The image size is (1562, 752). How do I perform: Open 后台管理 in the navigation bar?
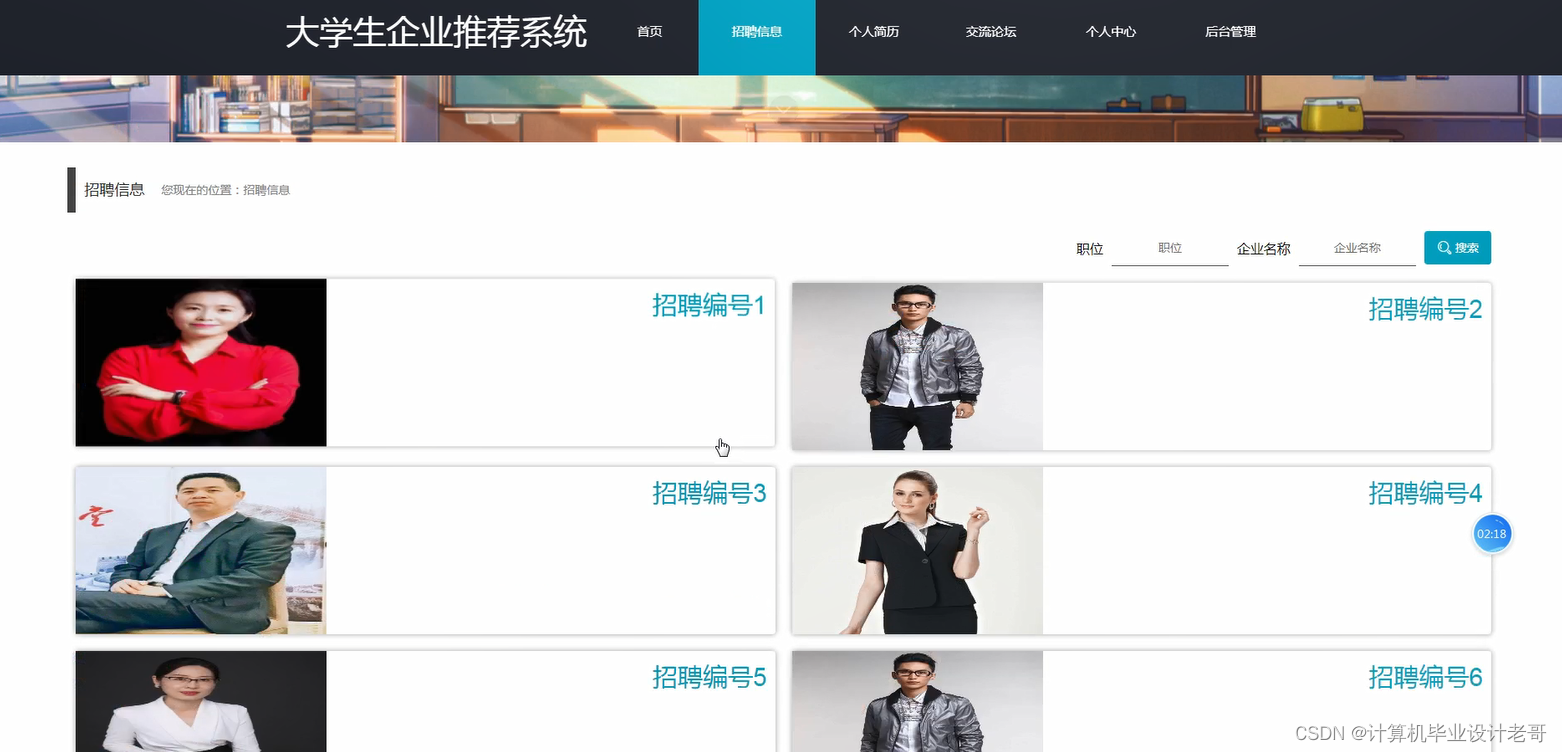pyautogui.click(x=1230, y=32)
